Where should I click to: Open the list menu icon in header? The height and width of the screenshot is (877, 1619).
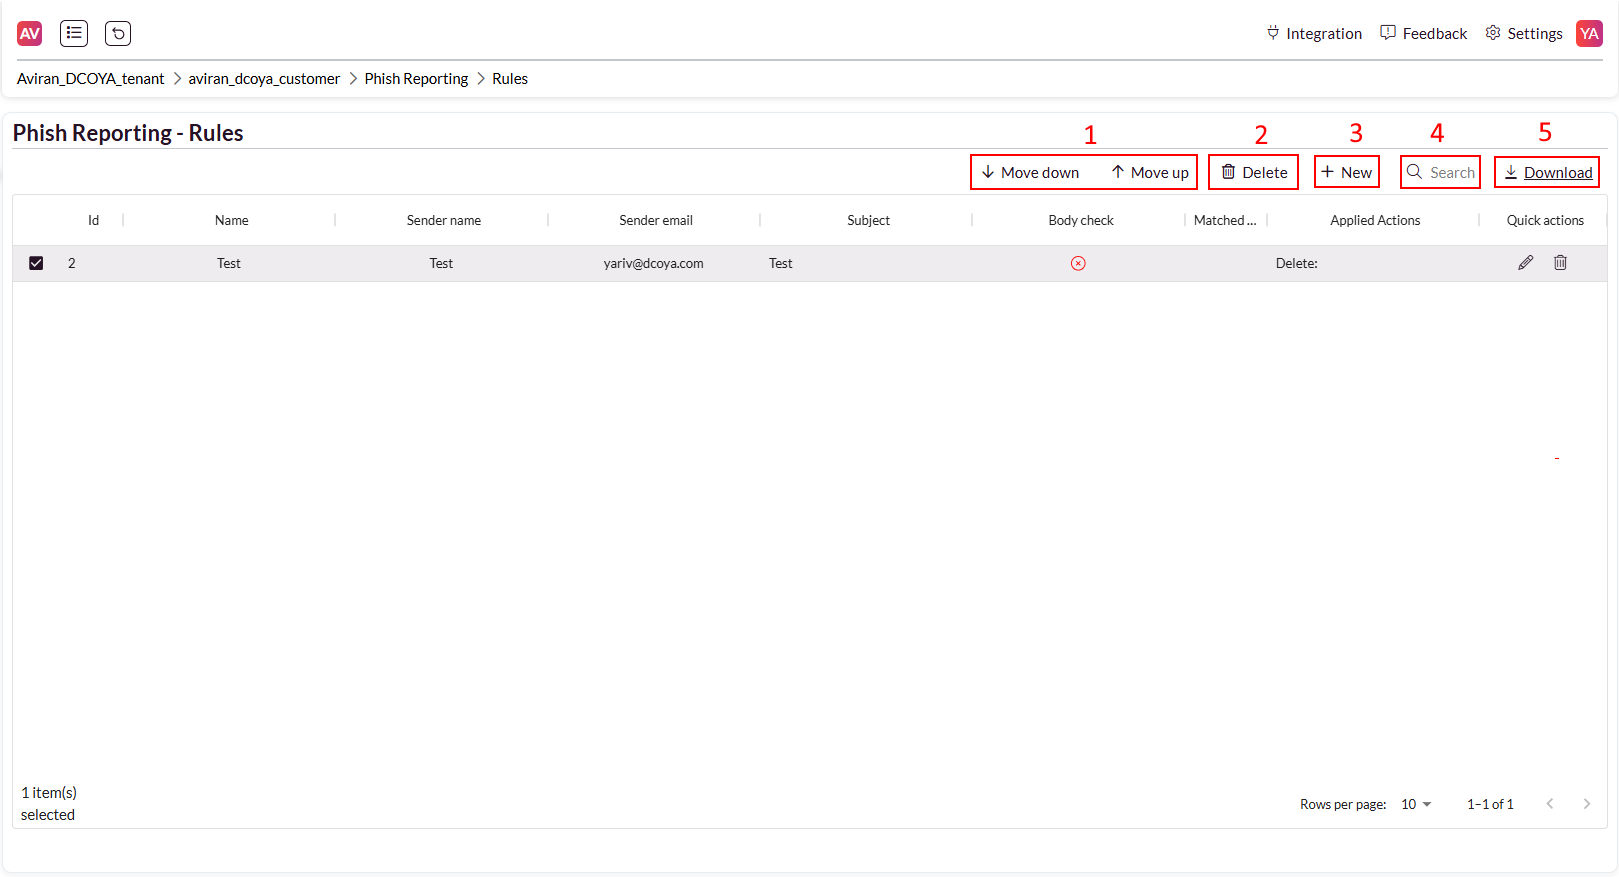tap(74, 34)
